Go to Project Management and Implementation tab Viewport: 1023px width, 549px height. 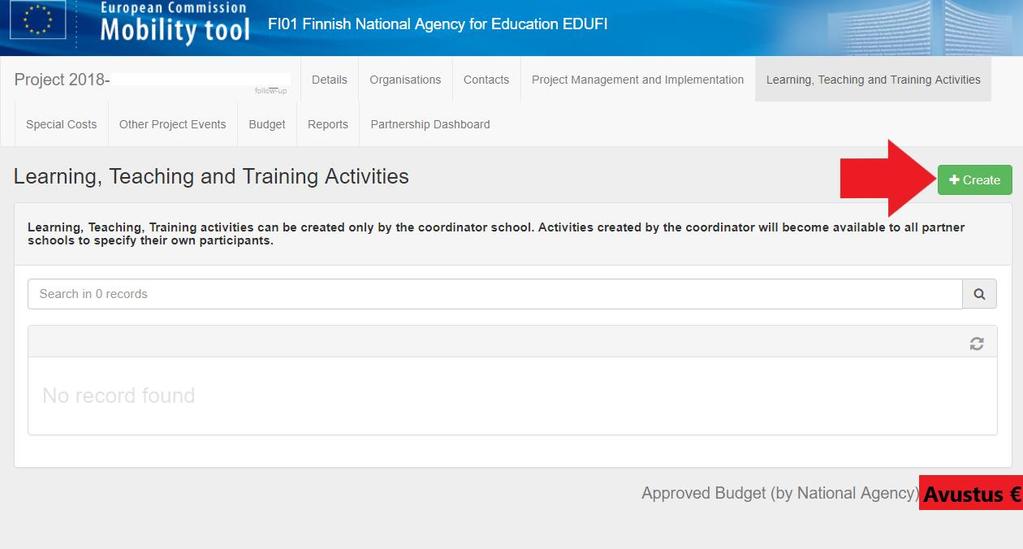[637, 80]
